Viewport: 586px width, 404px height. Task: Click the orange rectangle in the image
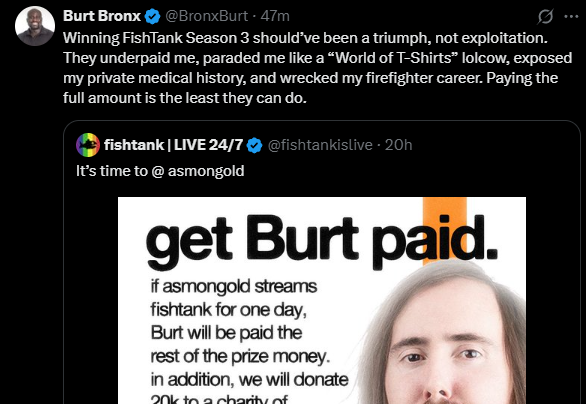(444, 231)
